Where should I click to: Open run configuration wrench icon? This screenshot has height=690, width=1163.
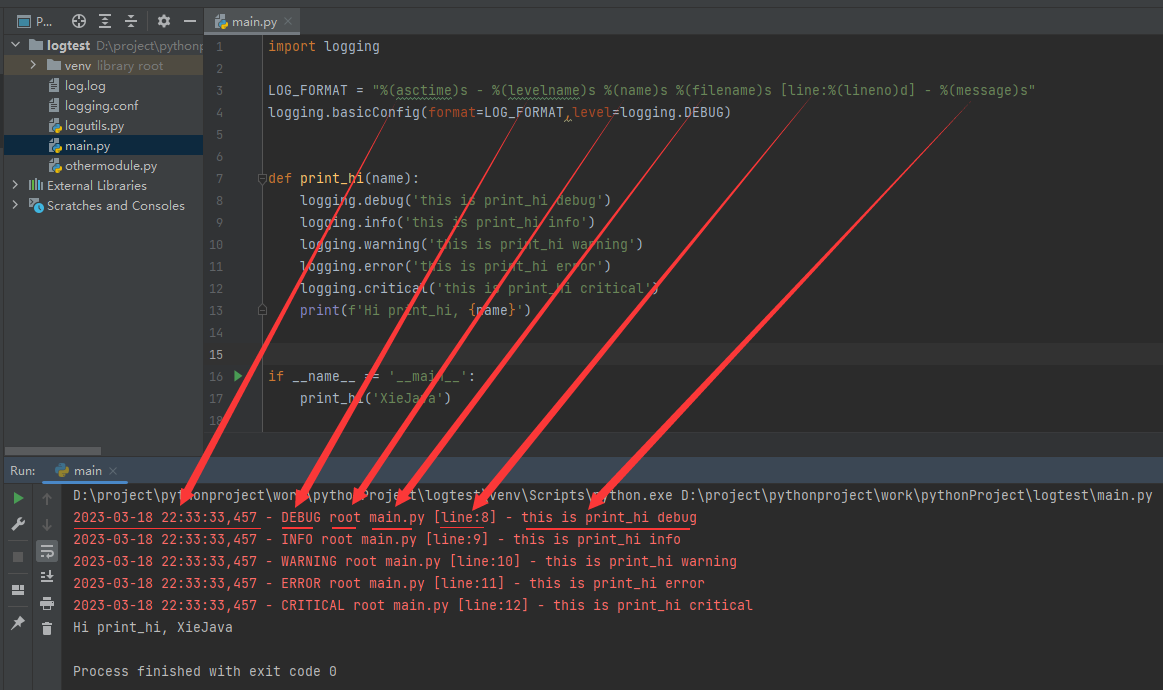pyautogui.click(x=18, y=524)
